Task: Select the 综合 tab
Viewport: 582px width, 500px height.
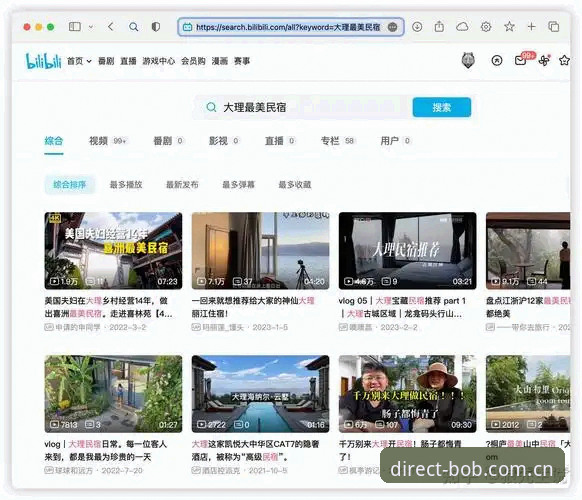Action: click(54, 141)
